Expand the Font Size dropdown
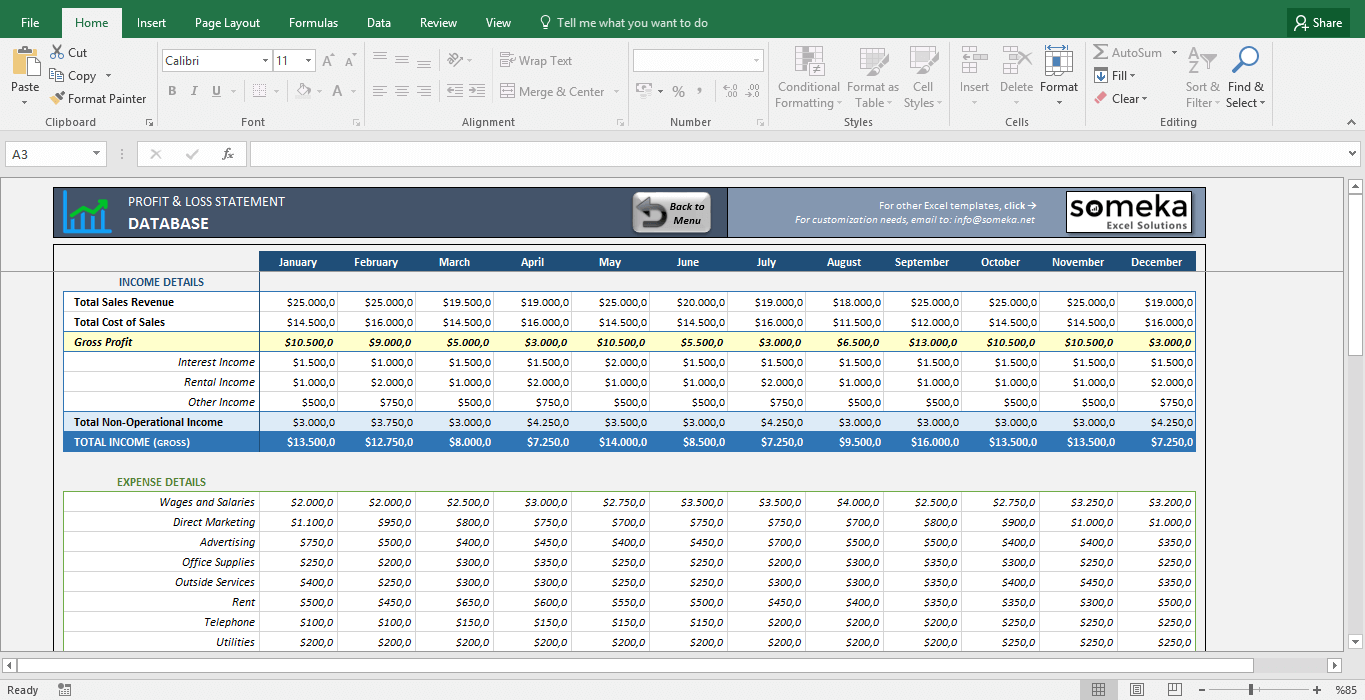1365x700 pixels. [309, 60]
